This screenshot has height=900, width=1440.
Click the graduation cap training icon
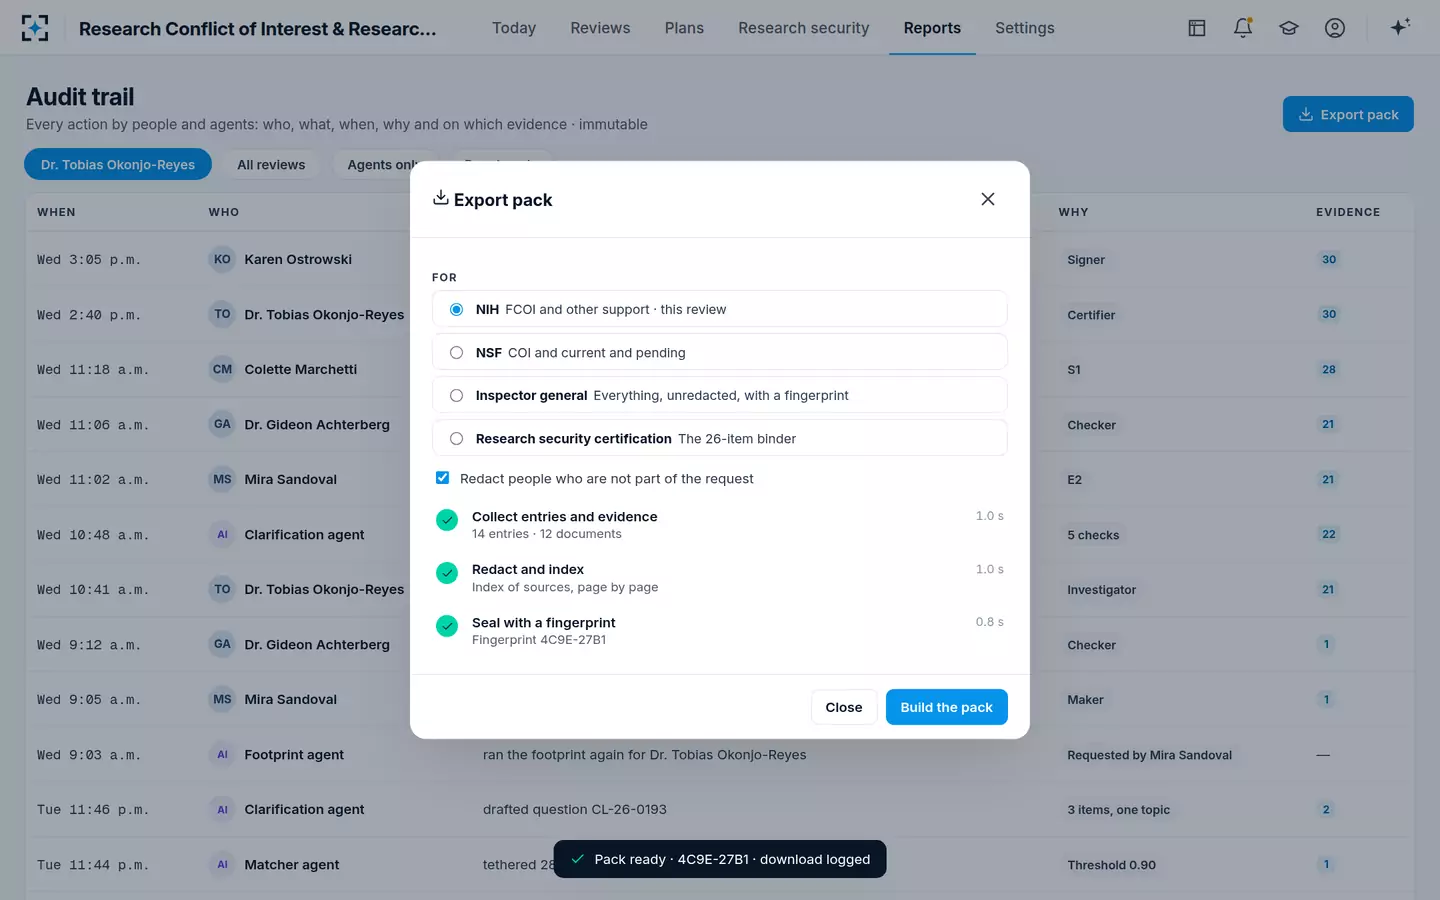[1289, 28]
